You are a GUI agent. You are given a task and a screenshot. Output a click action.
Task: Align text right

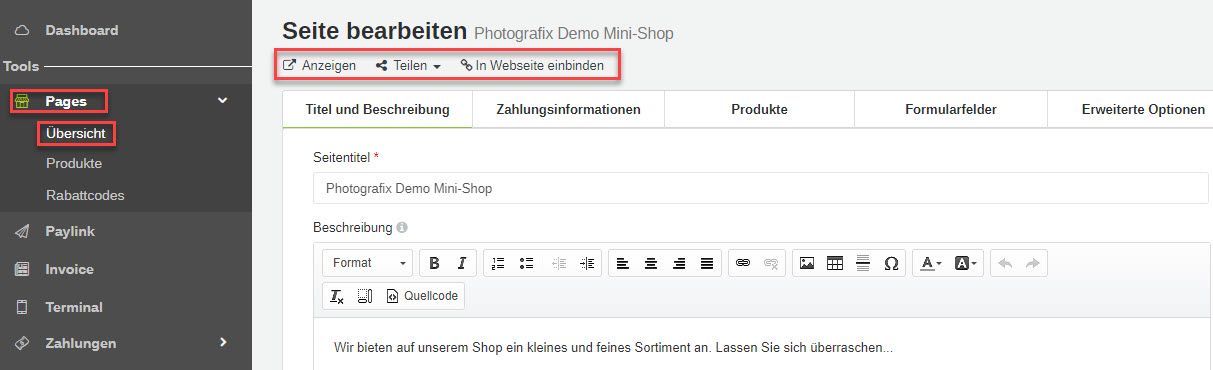pos(679,263)
